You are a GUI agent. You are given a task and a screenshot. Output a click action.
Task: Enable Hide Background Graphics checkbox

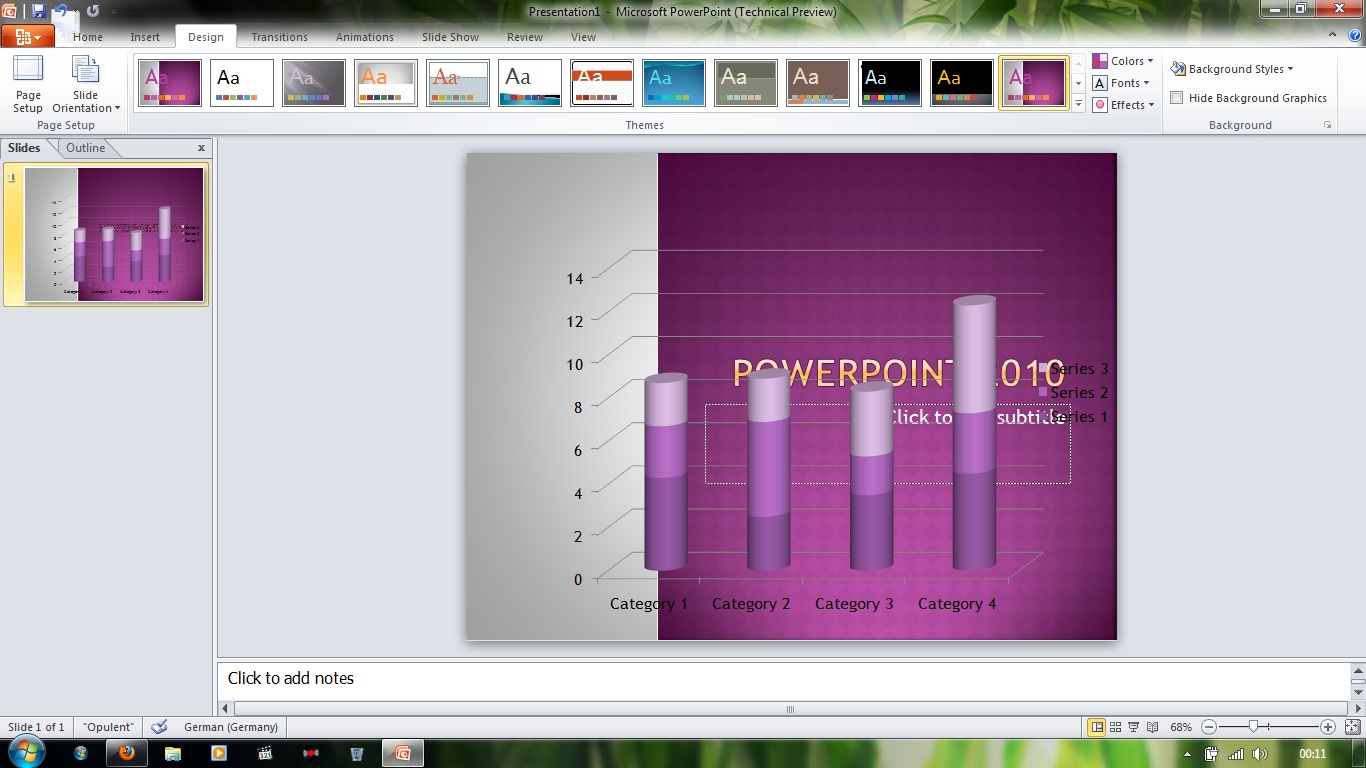tap(1177, 98)
